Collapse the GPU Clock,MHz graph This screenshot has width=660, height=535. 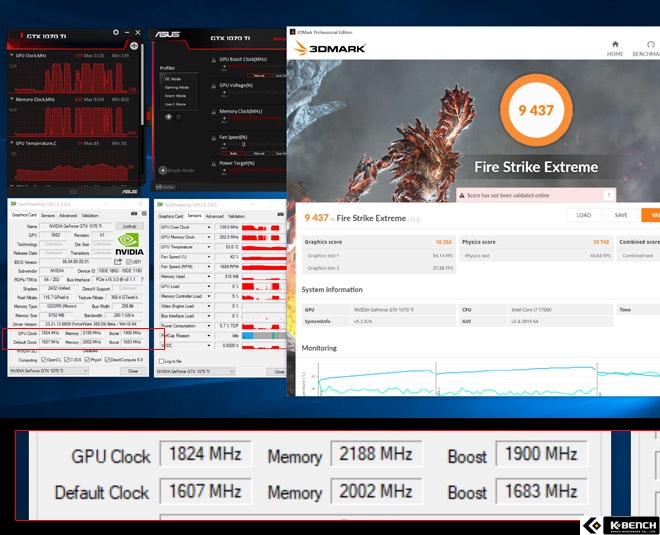point(11,55)
